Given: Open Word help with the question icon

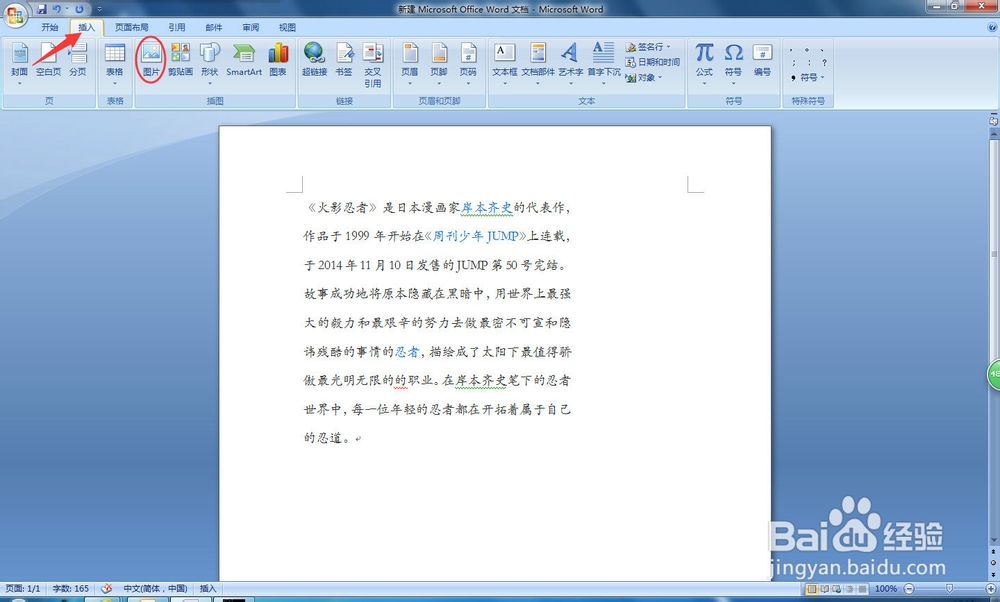Looking at the screenshot, I should [991, 27].
